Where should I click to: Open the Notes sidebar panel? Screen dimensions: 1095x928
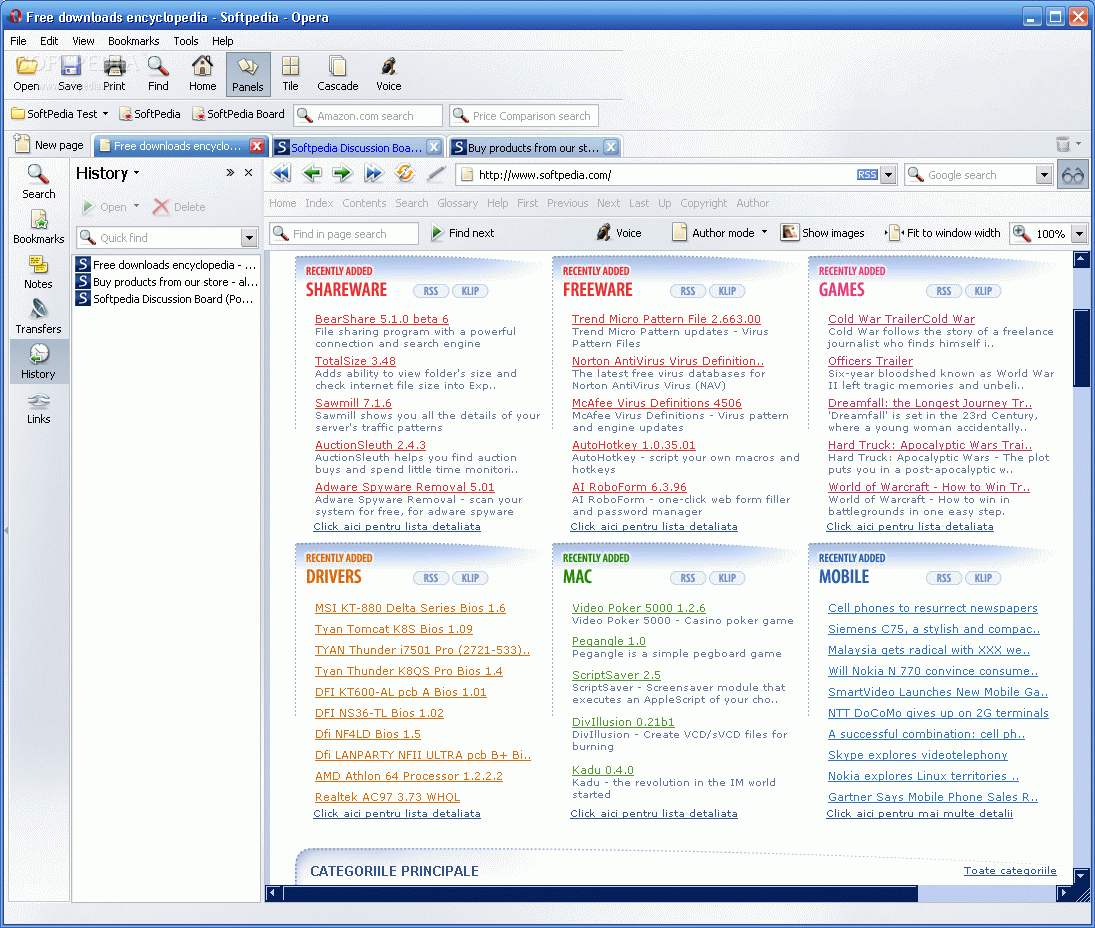point(38,271)
